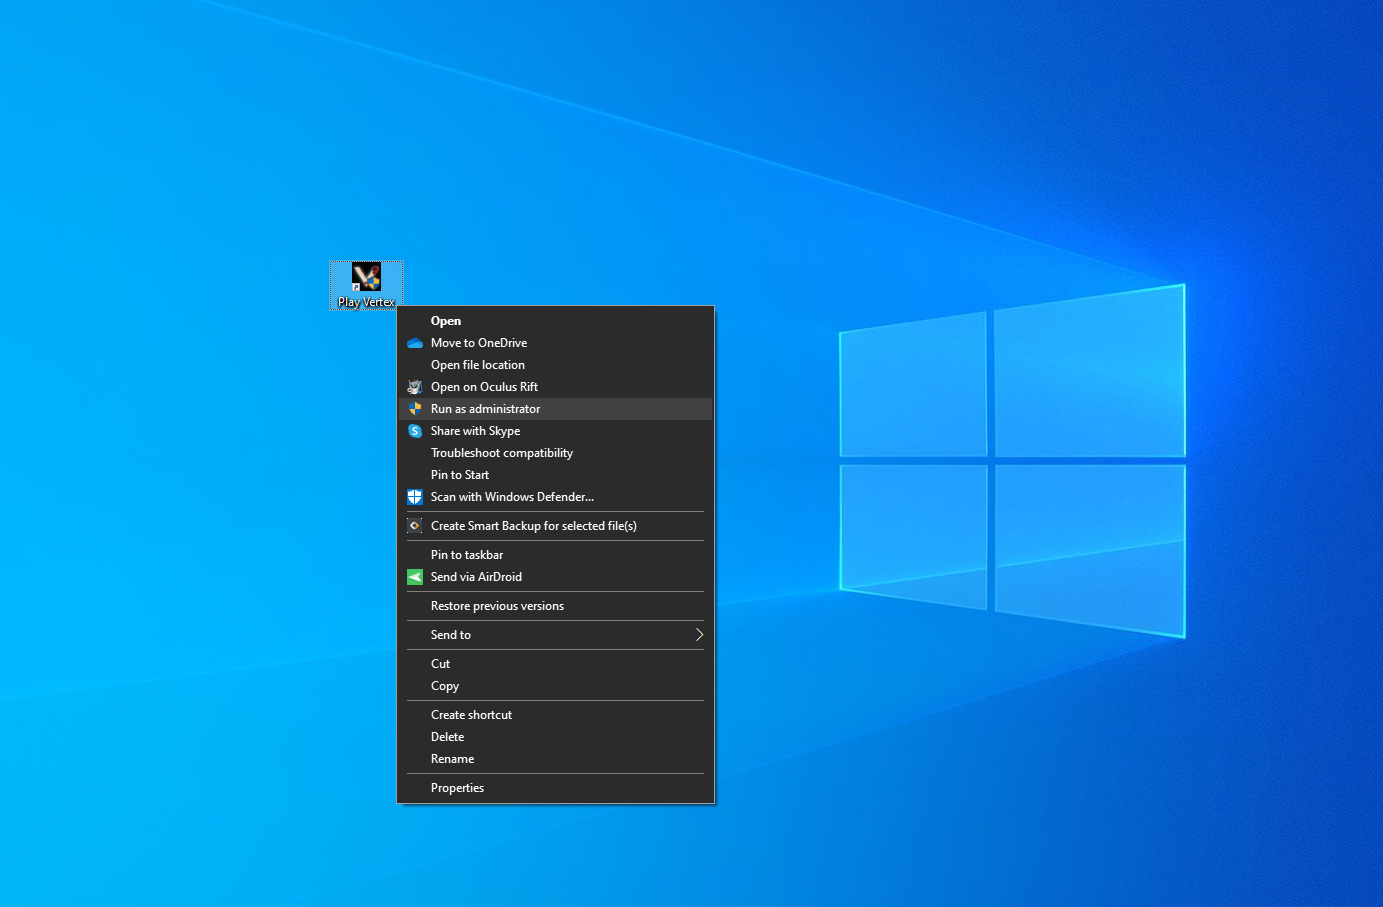Expand the Send to submenu arrow
1383x907 pixels.
(x=699, y=635)
